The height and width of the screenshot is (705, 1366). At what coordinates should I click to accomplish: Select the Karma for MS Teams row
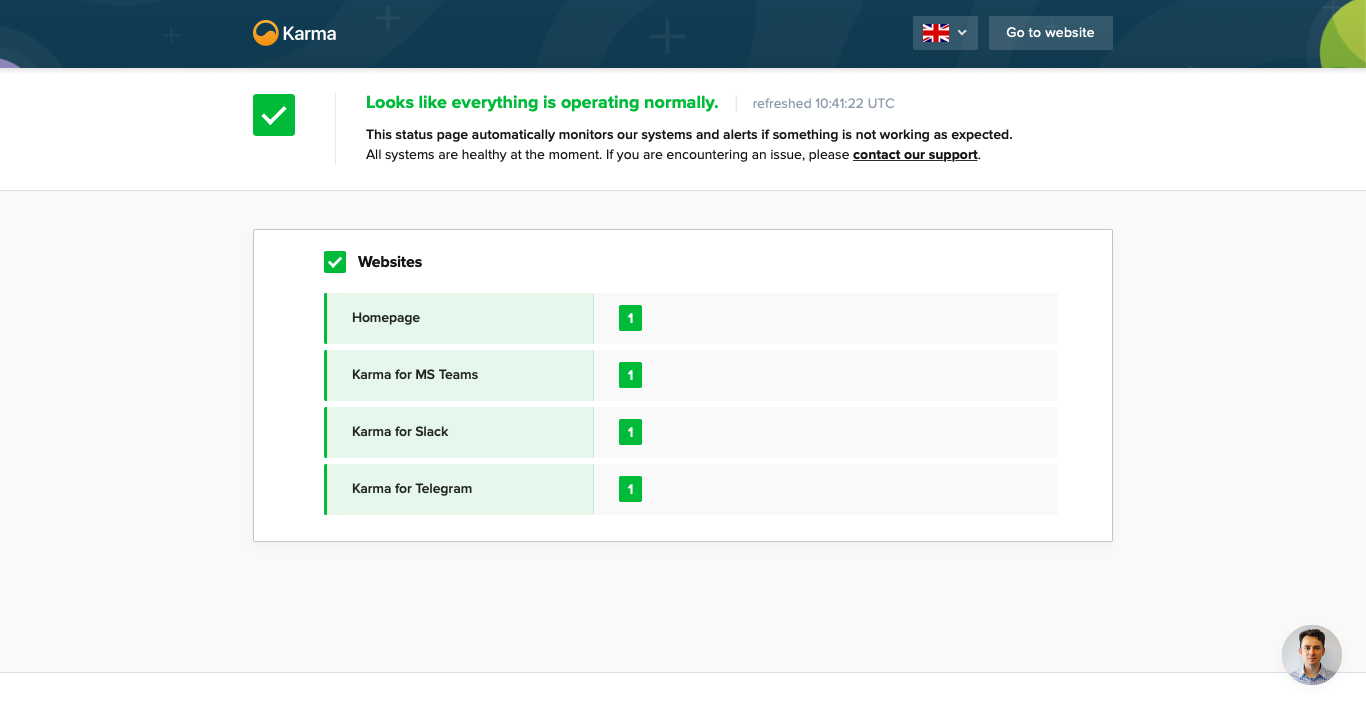tap(691, 375)
